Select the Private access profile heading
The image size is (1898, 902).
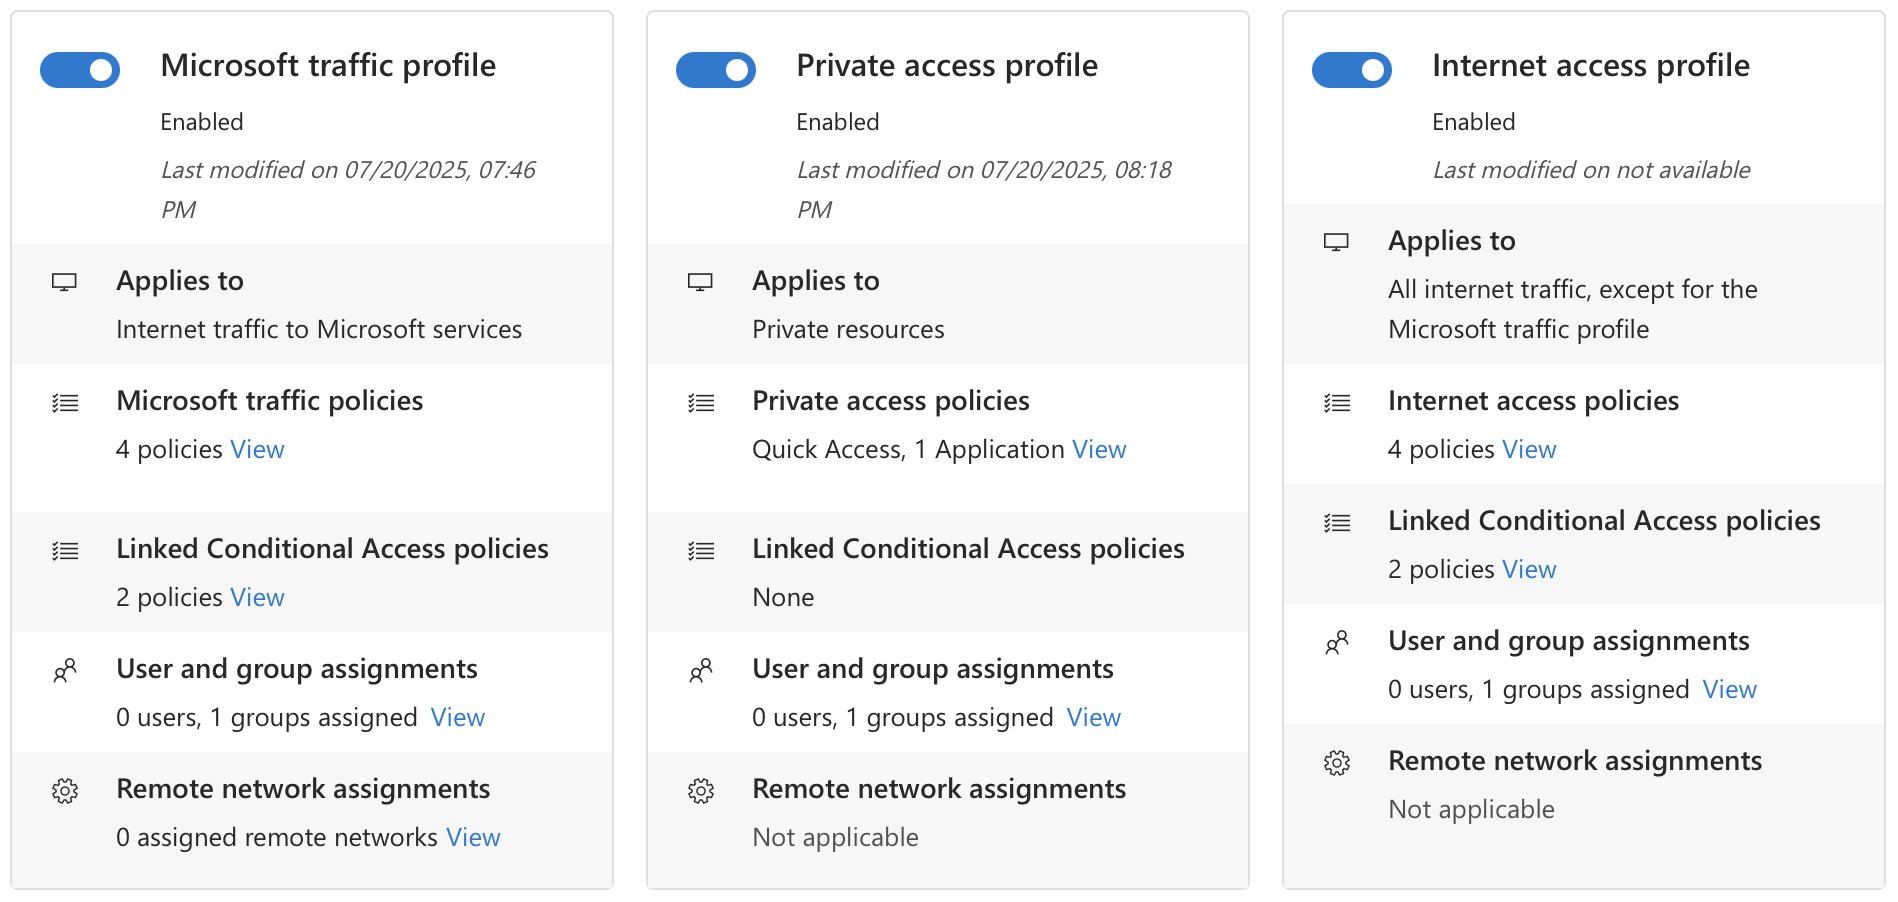coord(946,66)
